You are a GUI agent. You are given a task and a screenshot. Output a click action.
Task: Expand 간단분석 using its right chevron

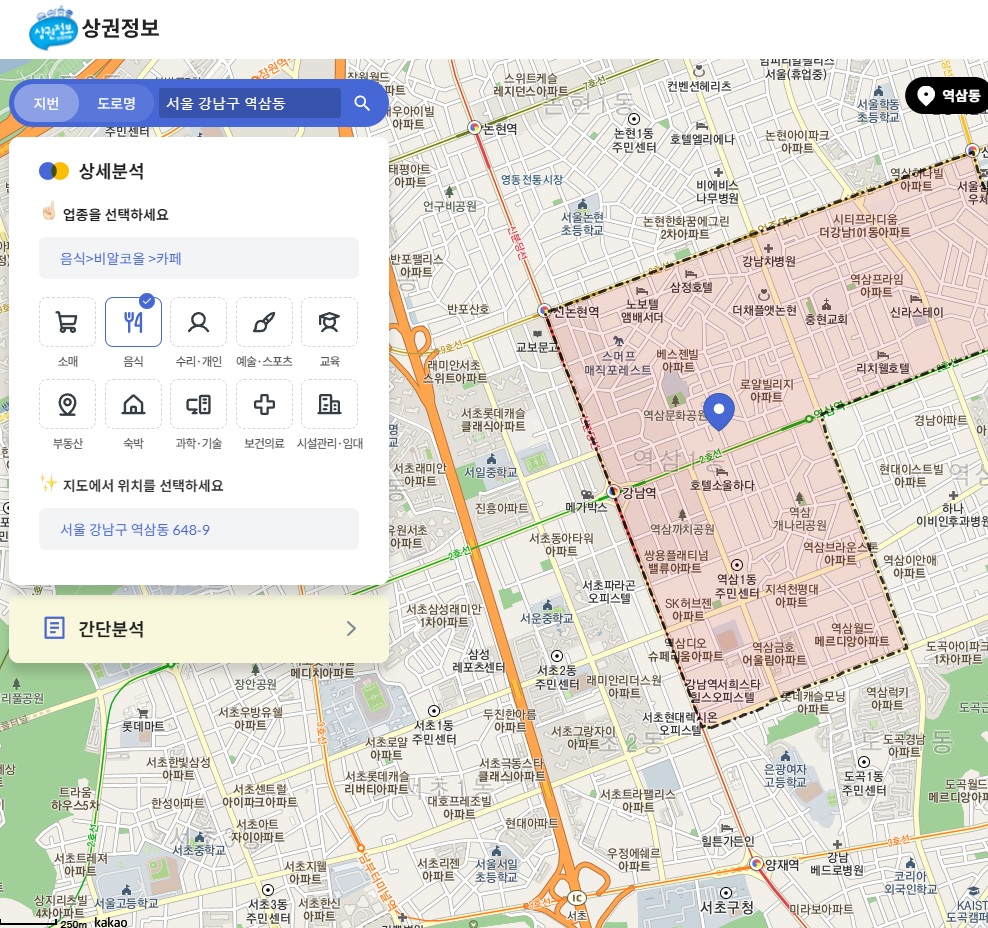(x=350, y=630)
